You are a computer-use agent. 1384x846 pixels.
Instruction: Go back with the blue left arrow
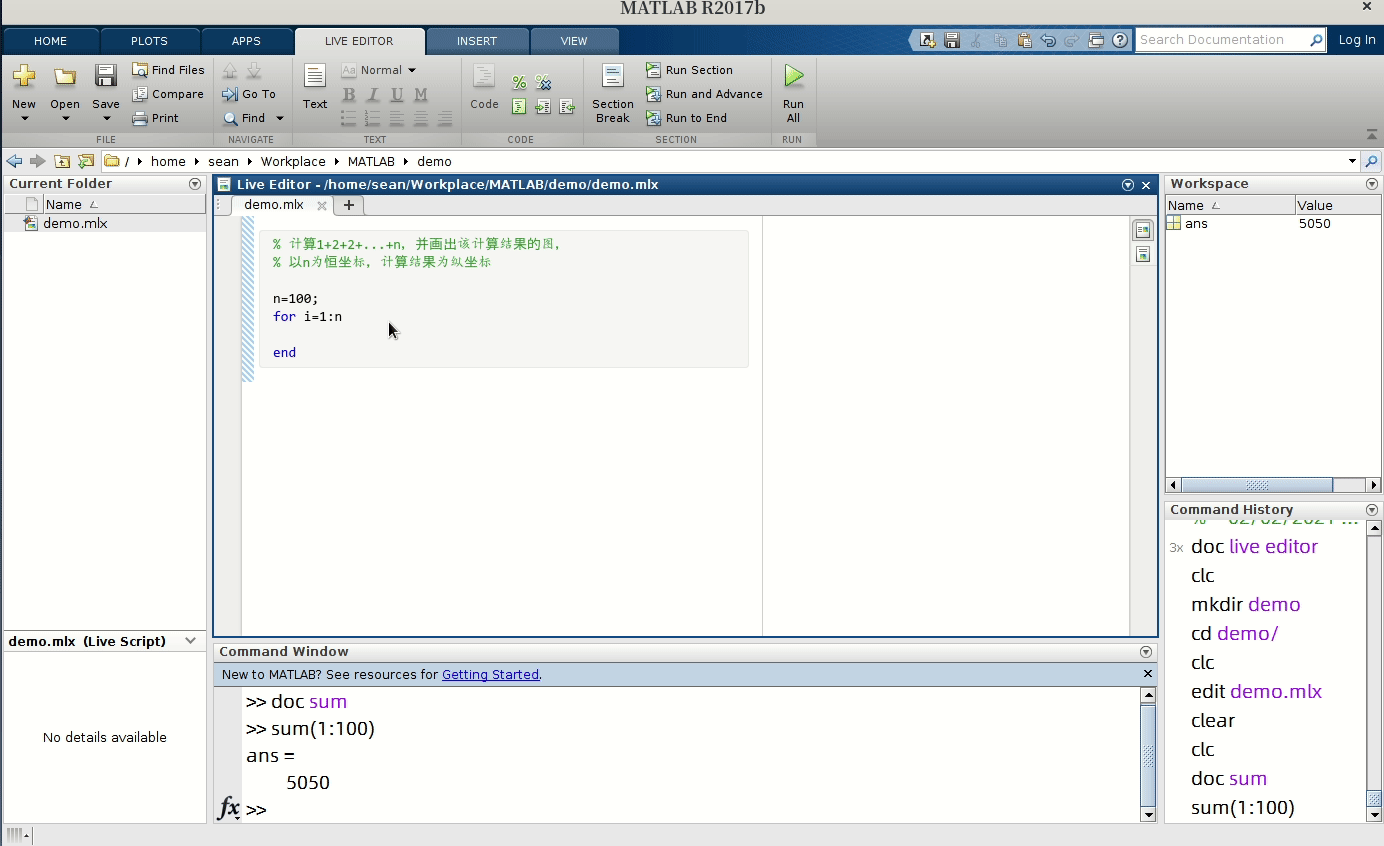[14, 161]
